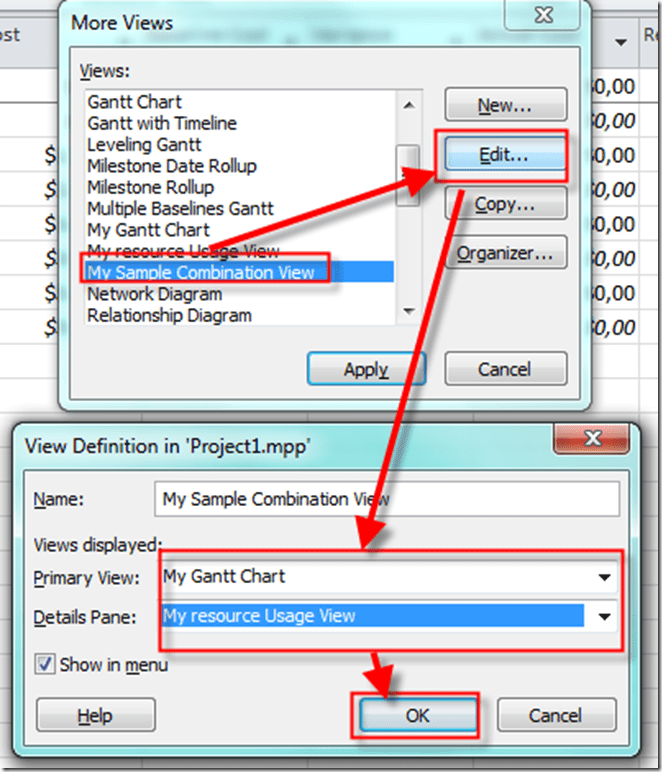Select Network Diagram from the Views list
The height and width of the screenshot is (772, 662).
[x=154, y=295]
